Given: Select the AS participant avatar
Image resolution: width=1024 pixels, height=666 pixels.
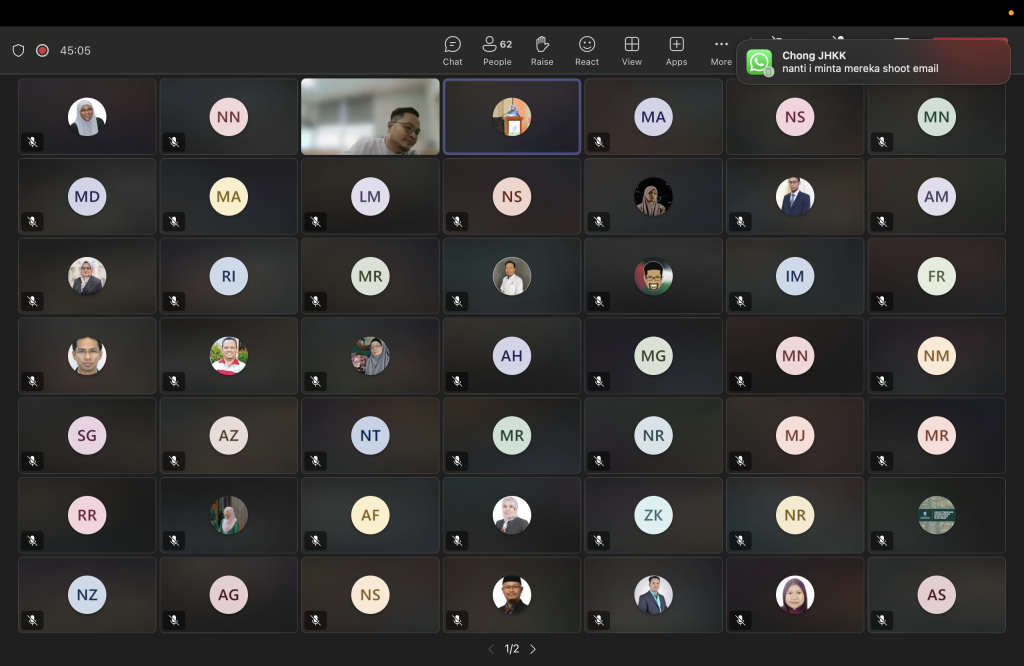Looking at the screenshot, I should tap(936, 595).
